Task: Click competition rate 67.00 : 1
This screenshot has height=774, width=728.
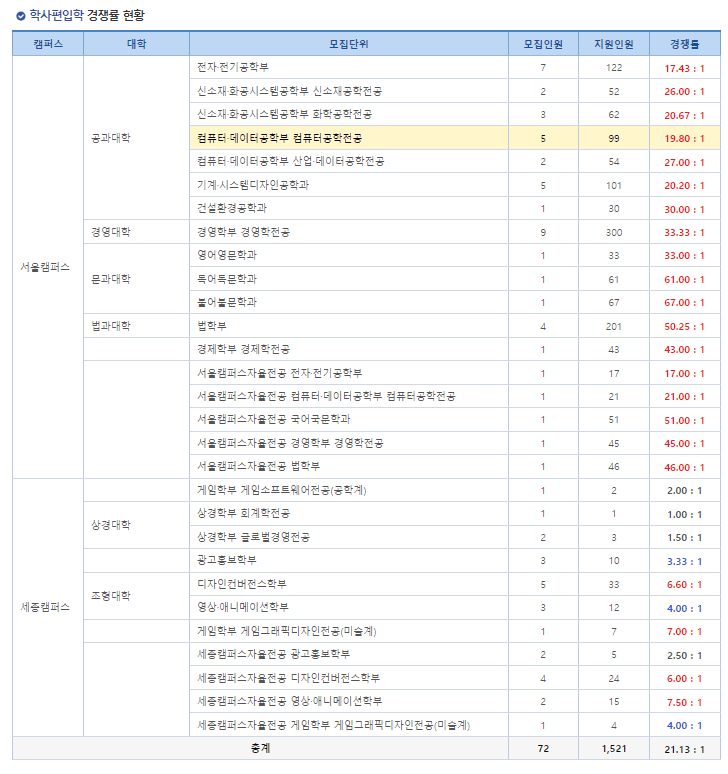Action: [685, 303]
